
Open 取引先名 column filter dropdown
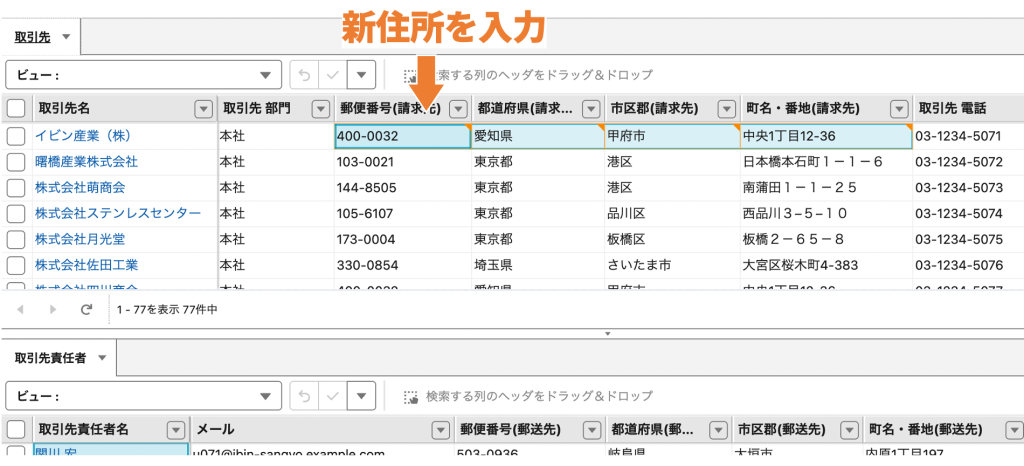click(204, 109)
